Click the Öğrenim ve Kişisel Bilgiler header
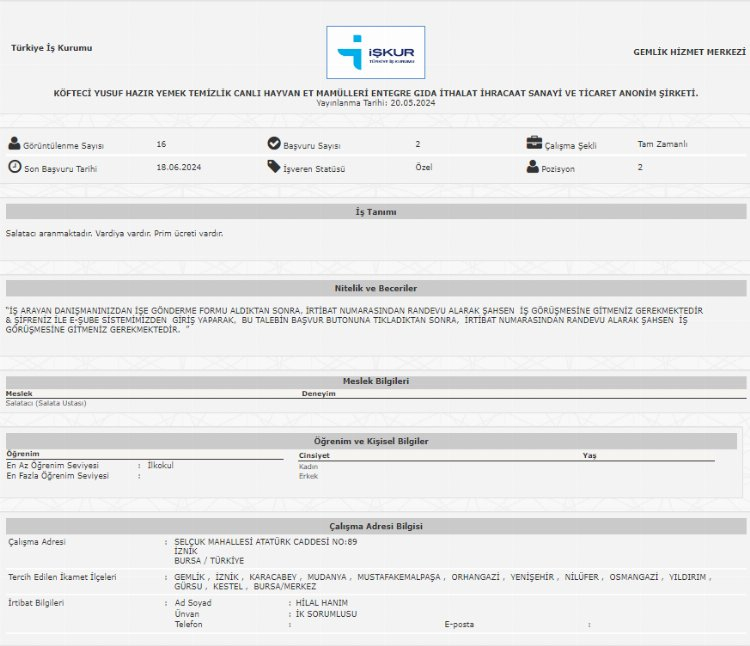 coord(371,440)
